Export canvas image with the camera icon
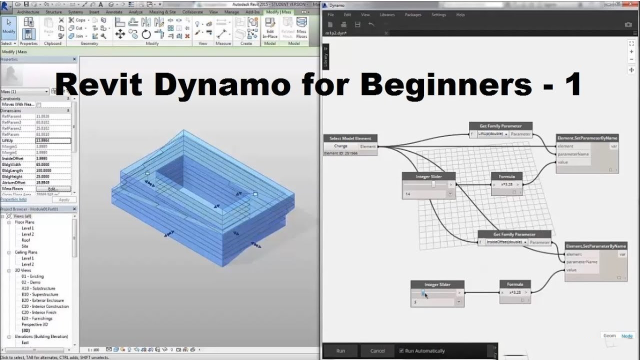 628,25
